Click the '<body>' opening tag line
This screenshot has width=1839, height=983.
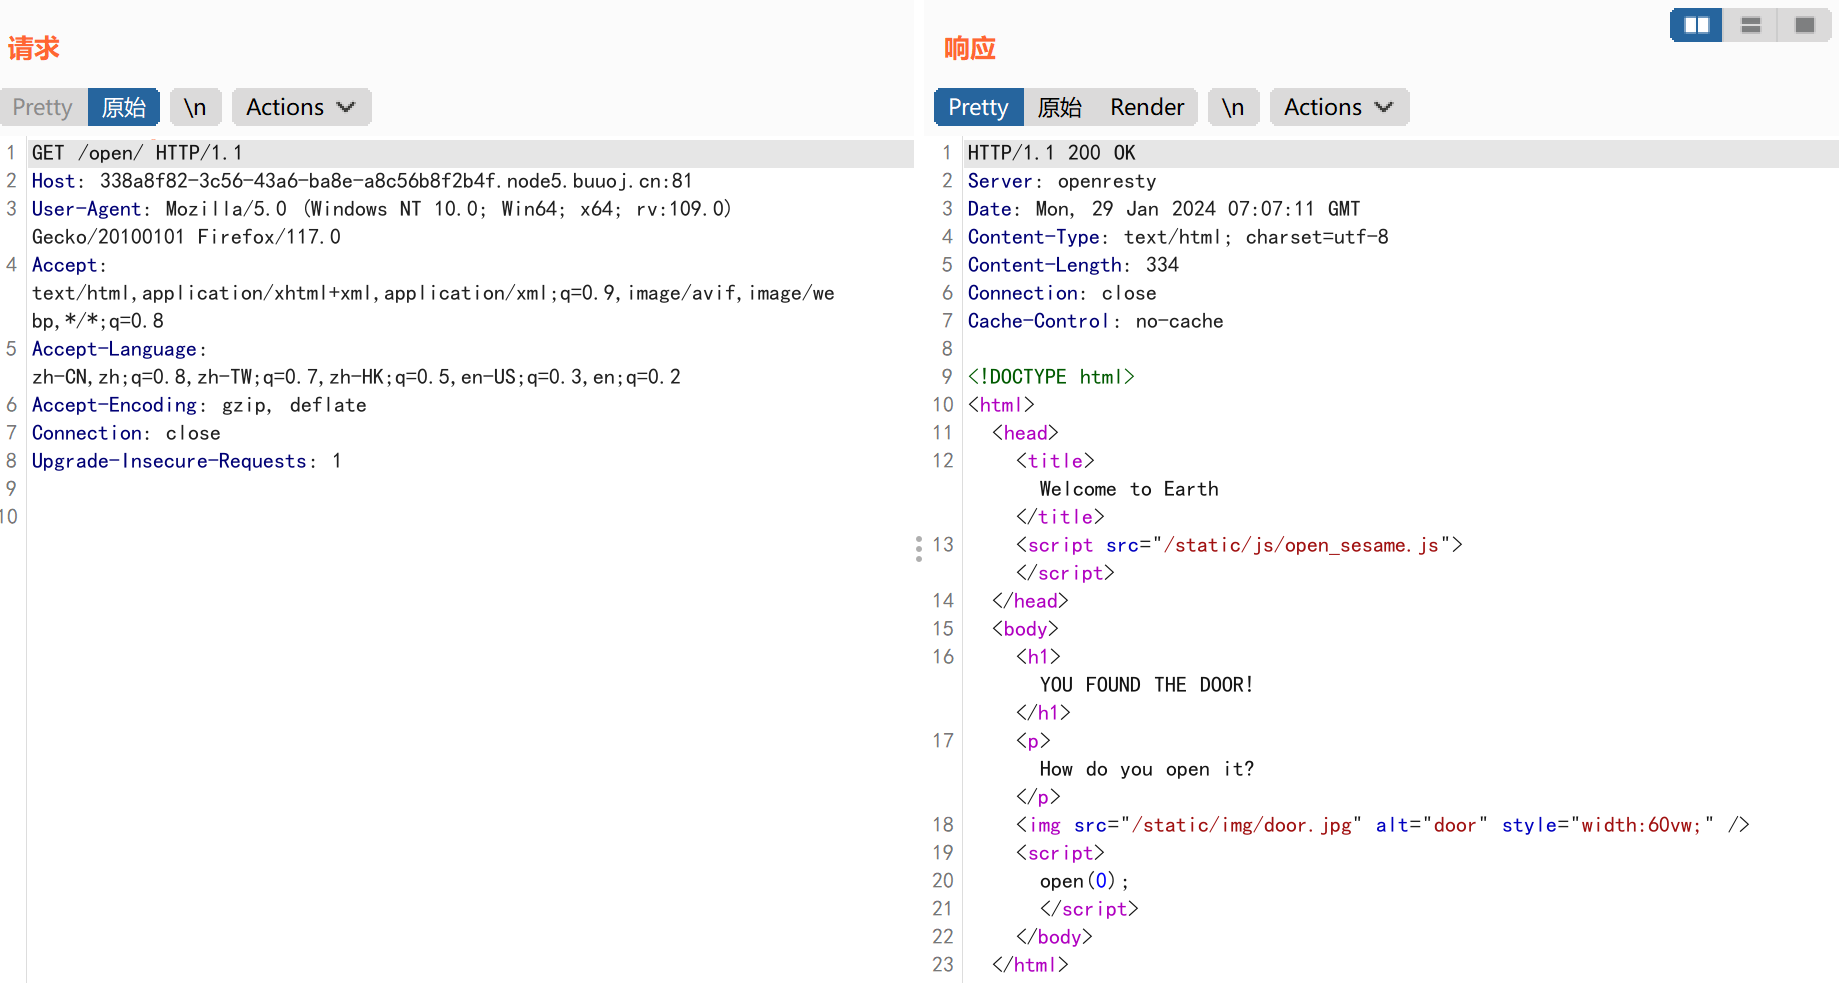coord(1025,629)
